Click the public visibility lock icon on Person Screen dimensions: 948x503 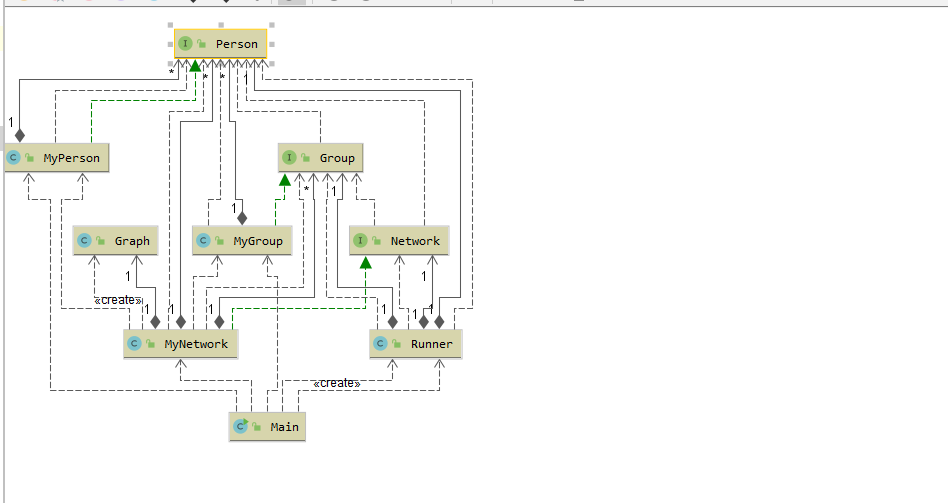[x=201, y=44]
